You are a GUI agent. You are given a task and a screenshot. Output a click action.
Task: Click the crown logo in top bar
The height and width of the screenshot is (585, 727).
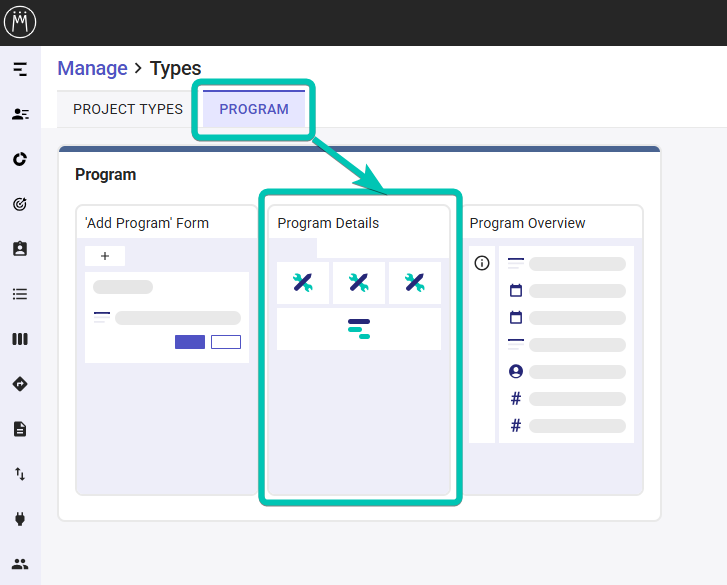[x=20, y=22]
